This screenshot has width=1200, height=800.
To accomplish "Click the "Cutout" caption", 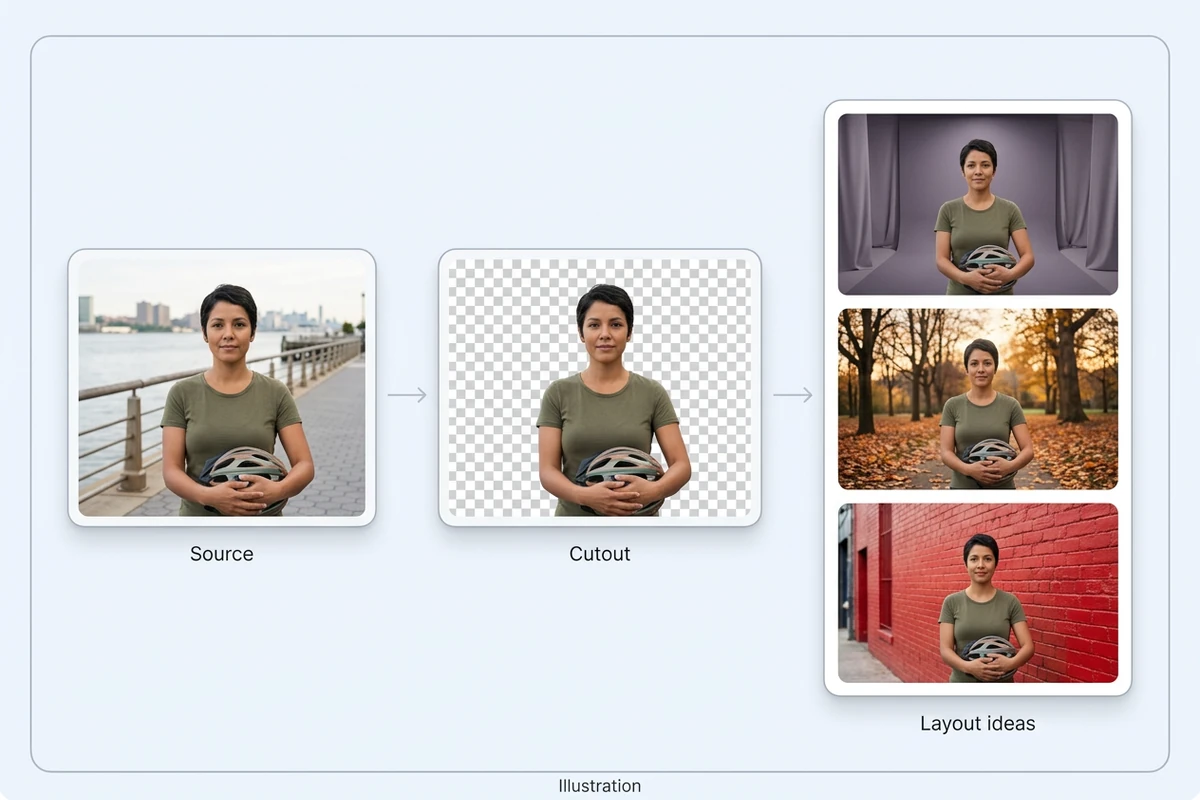I will pyautogui.click(x=600, y=554).
